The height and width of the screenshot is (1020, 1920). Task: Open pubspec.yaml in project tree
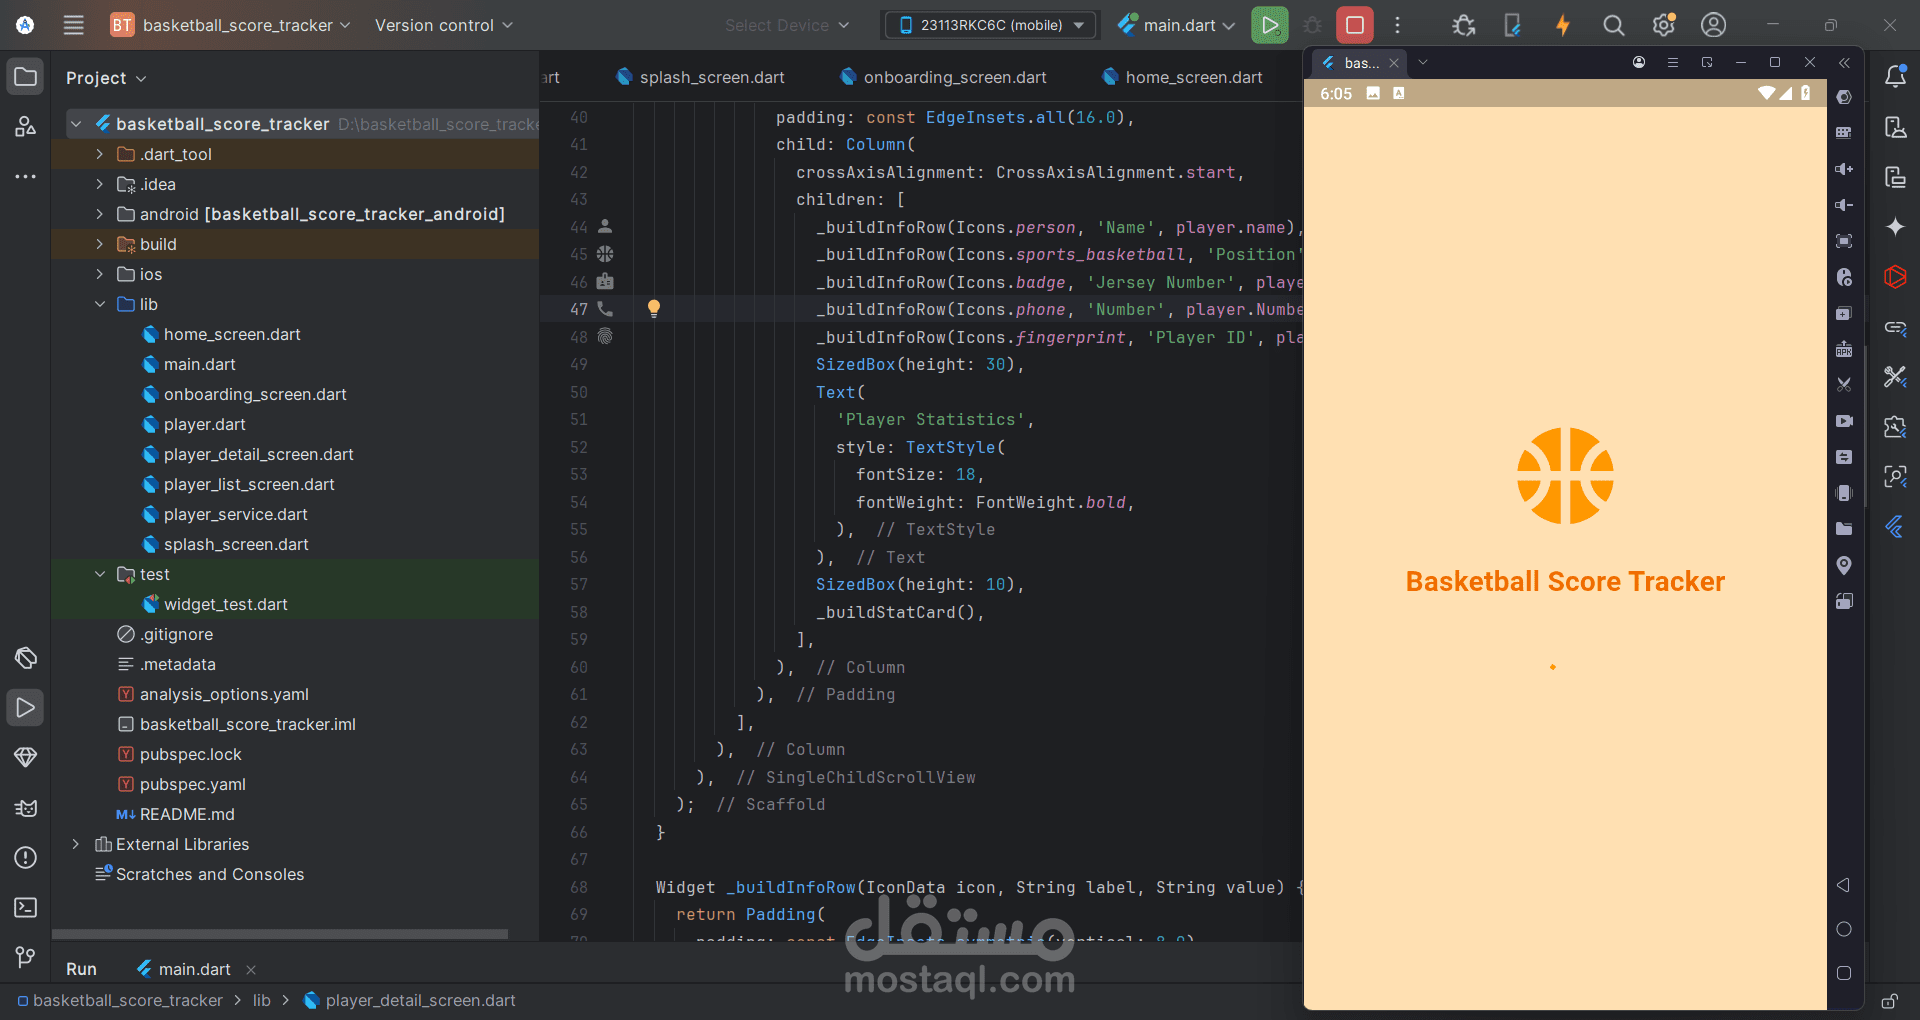[192, 784]
